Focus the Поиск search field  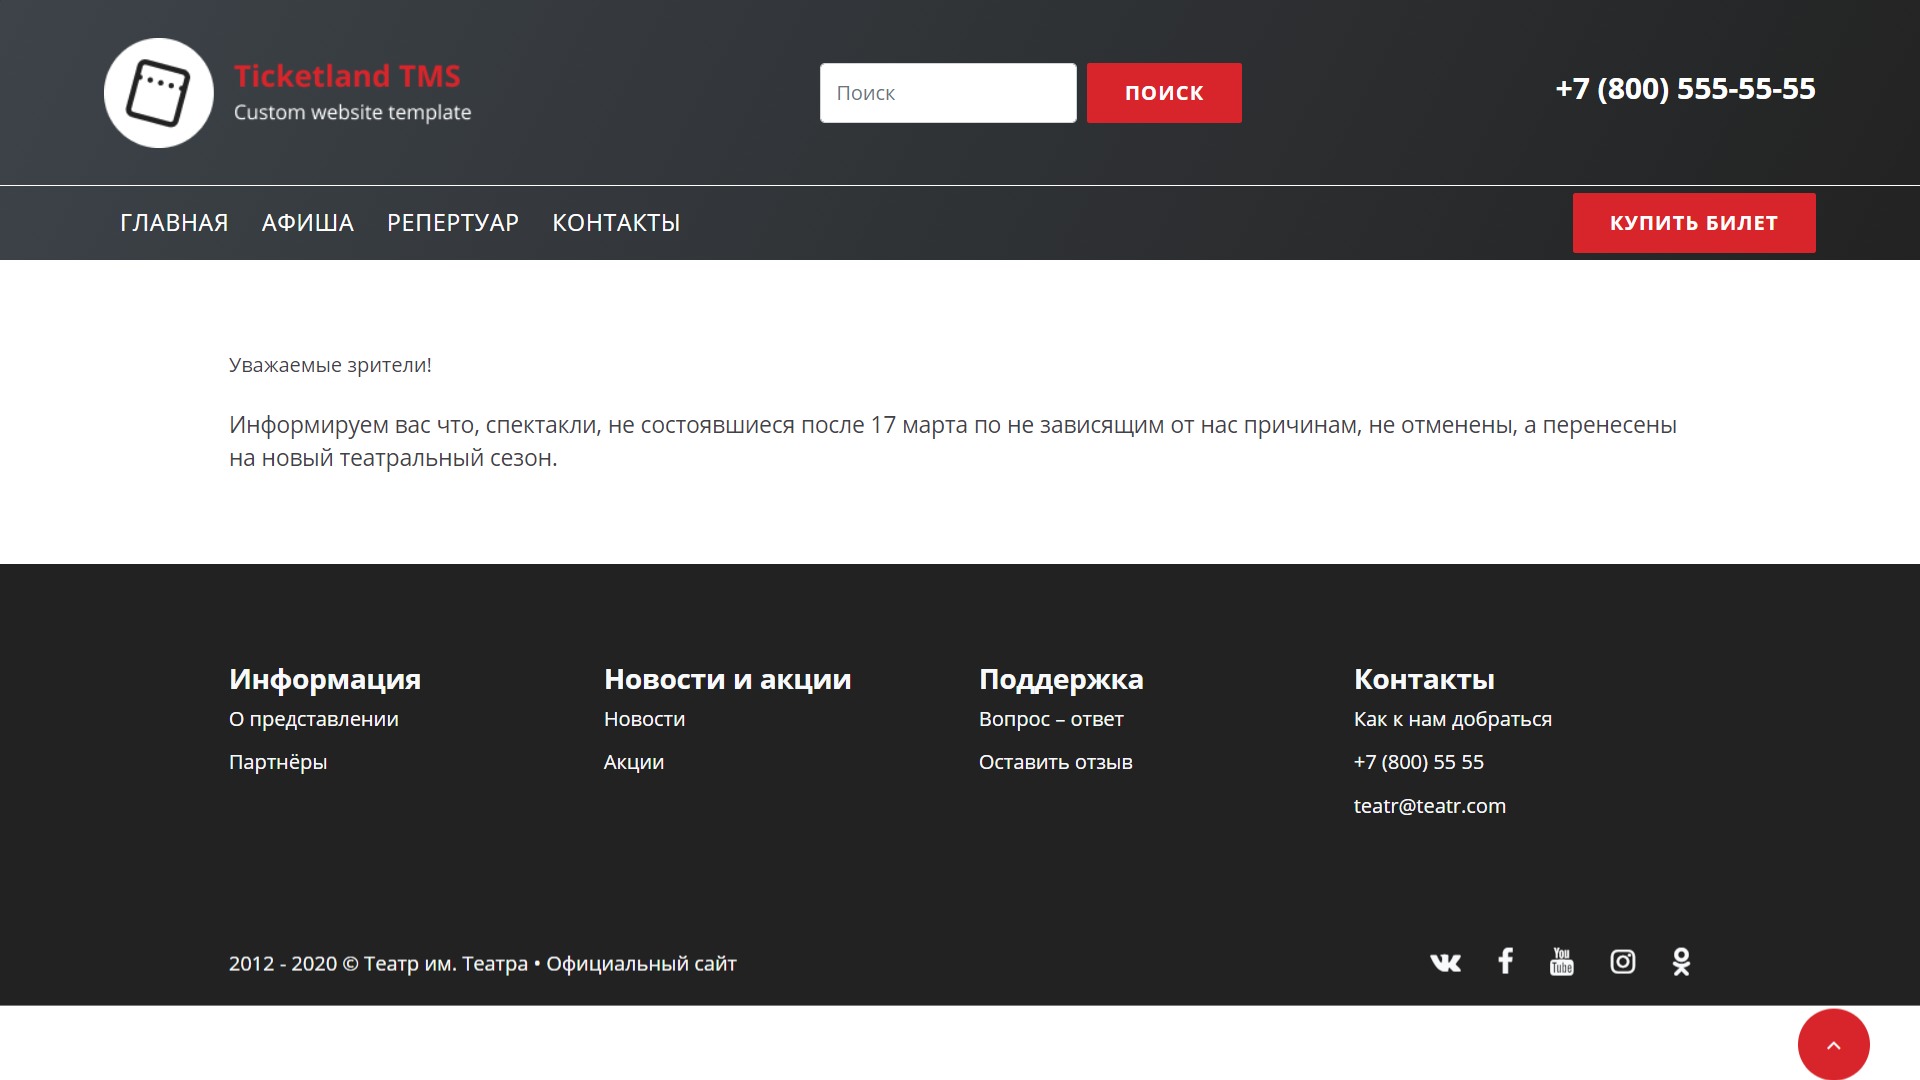point(948,93)
